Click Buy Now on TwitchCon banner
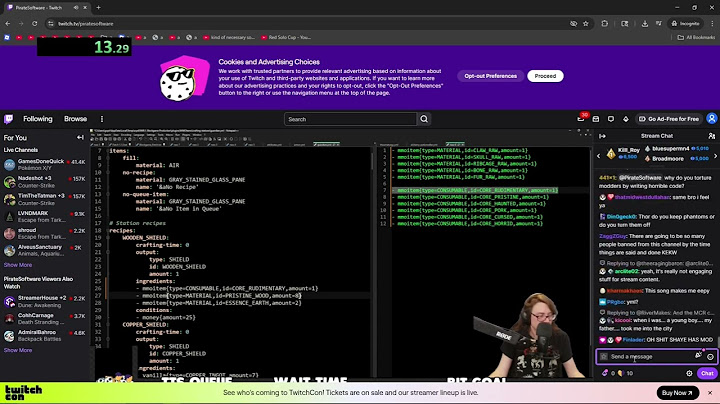 point(677,393)
